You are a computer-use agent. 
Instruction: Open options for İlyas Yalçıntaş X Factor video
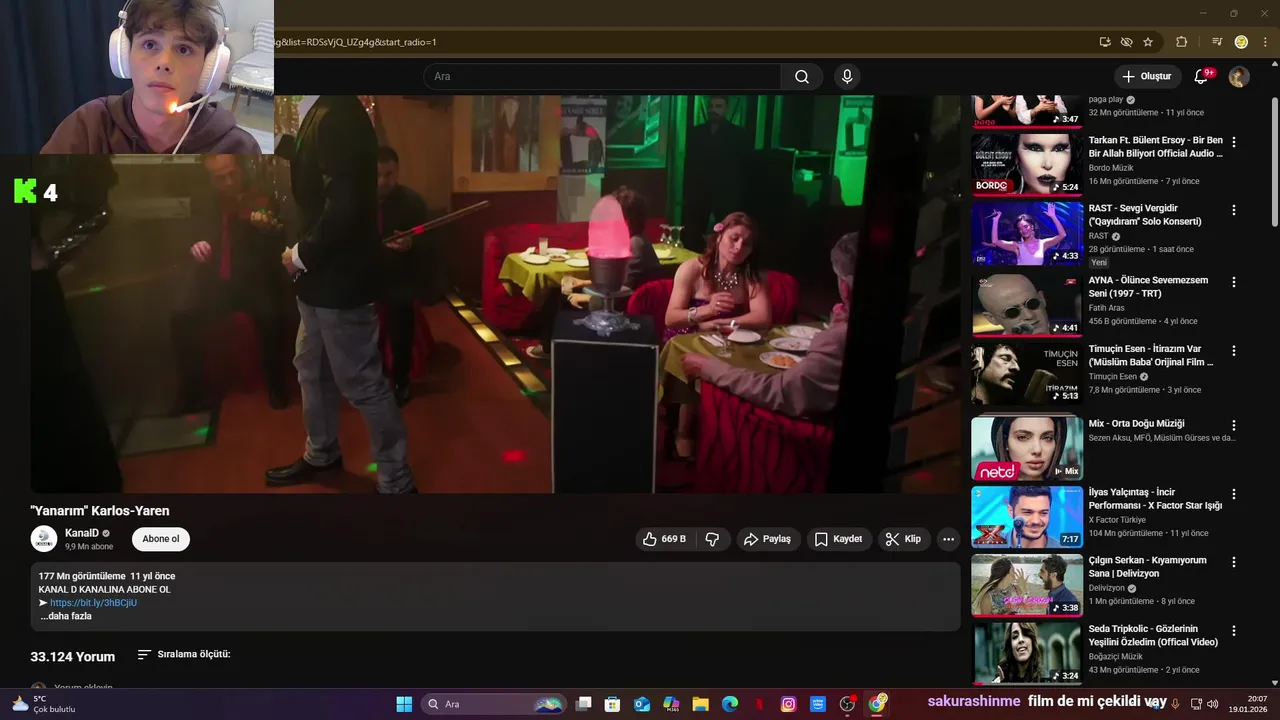[x=1234, y=494]
